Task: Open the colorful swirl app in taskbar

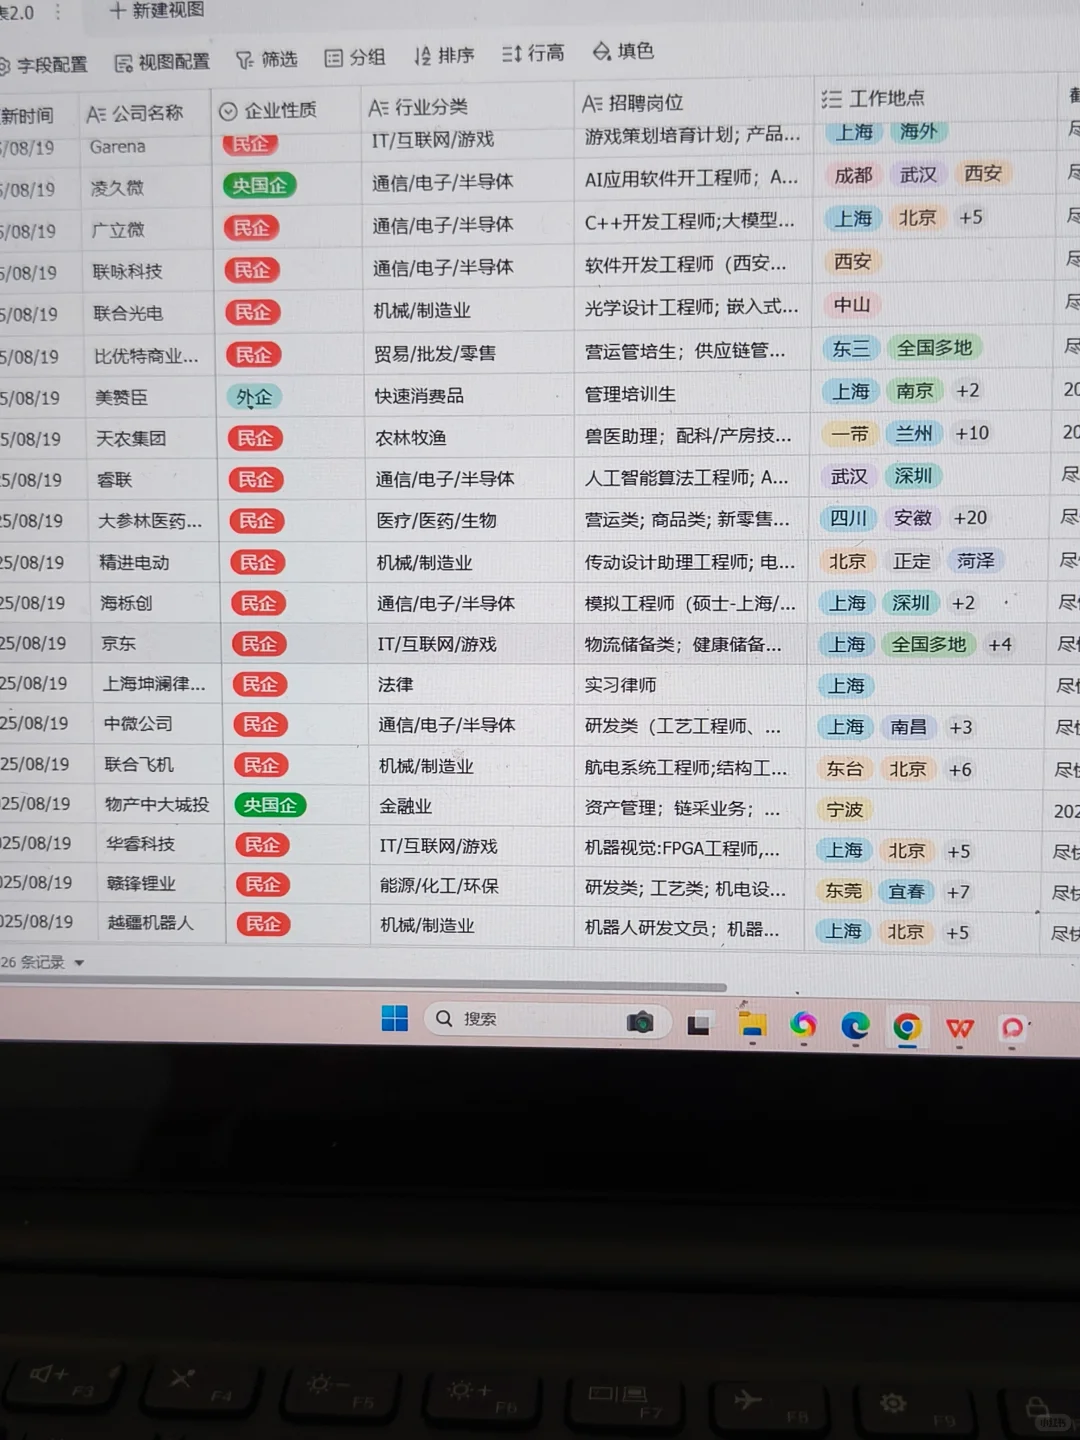Action: pos(803,1025)
